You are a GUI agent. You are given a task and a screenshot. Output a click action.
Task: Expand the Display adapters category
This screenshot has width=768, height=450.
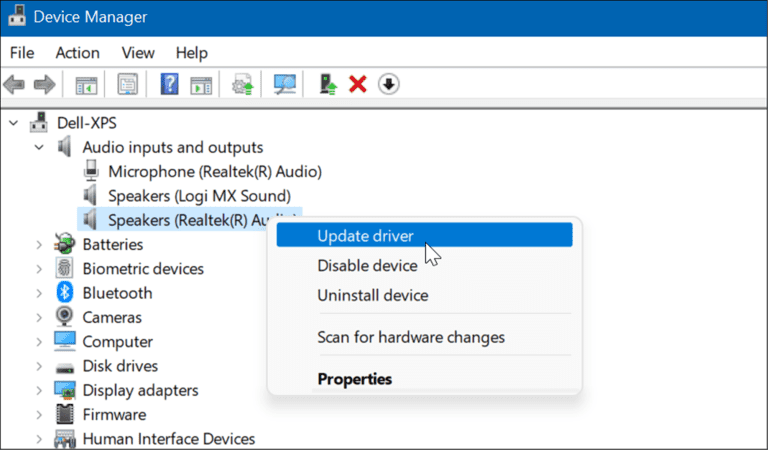coord(39,391)
